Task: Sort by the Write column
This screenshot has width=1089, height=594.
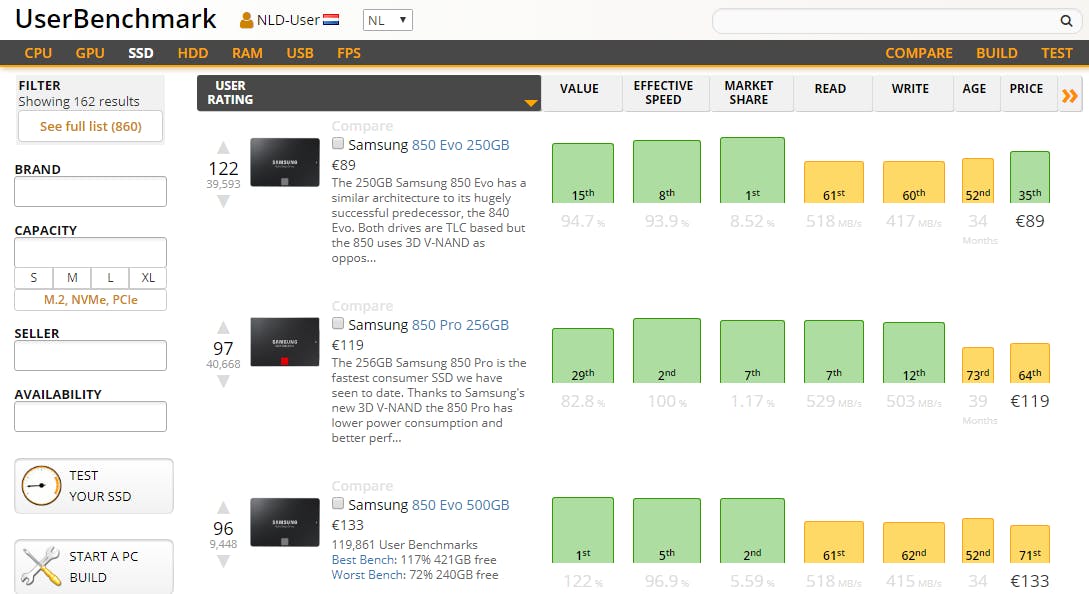Action: click(x=913, y=93)
